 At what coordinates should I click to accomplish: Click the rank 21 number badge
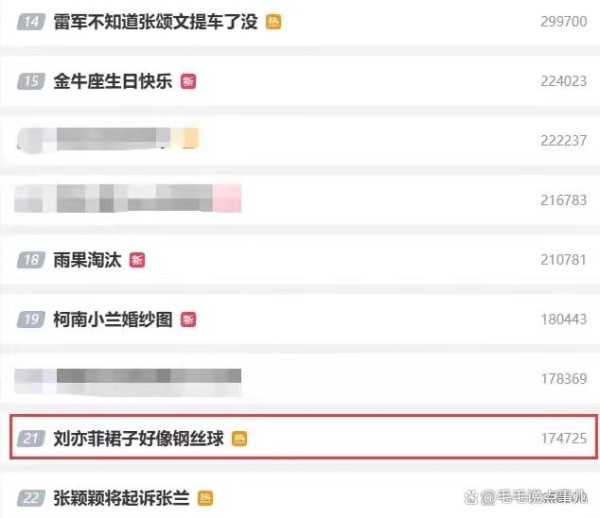tap(31, 438)
